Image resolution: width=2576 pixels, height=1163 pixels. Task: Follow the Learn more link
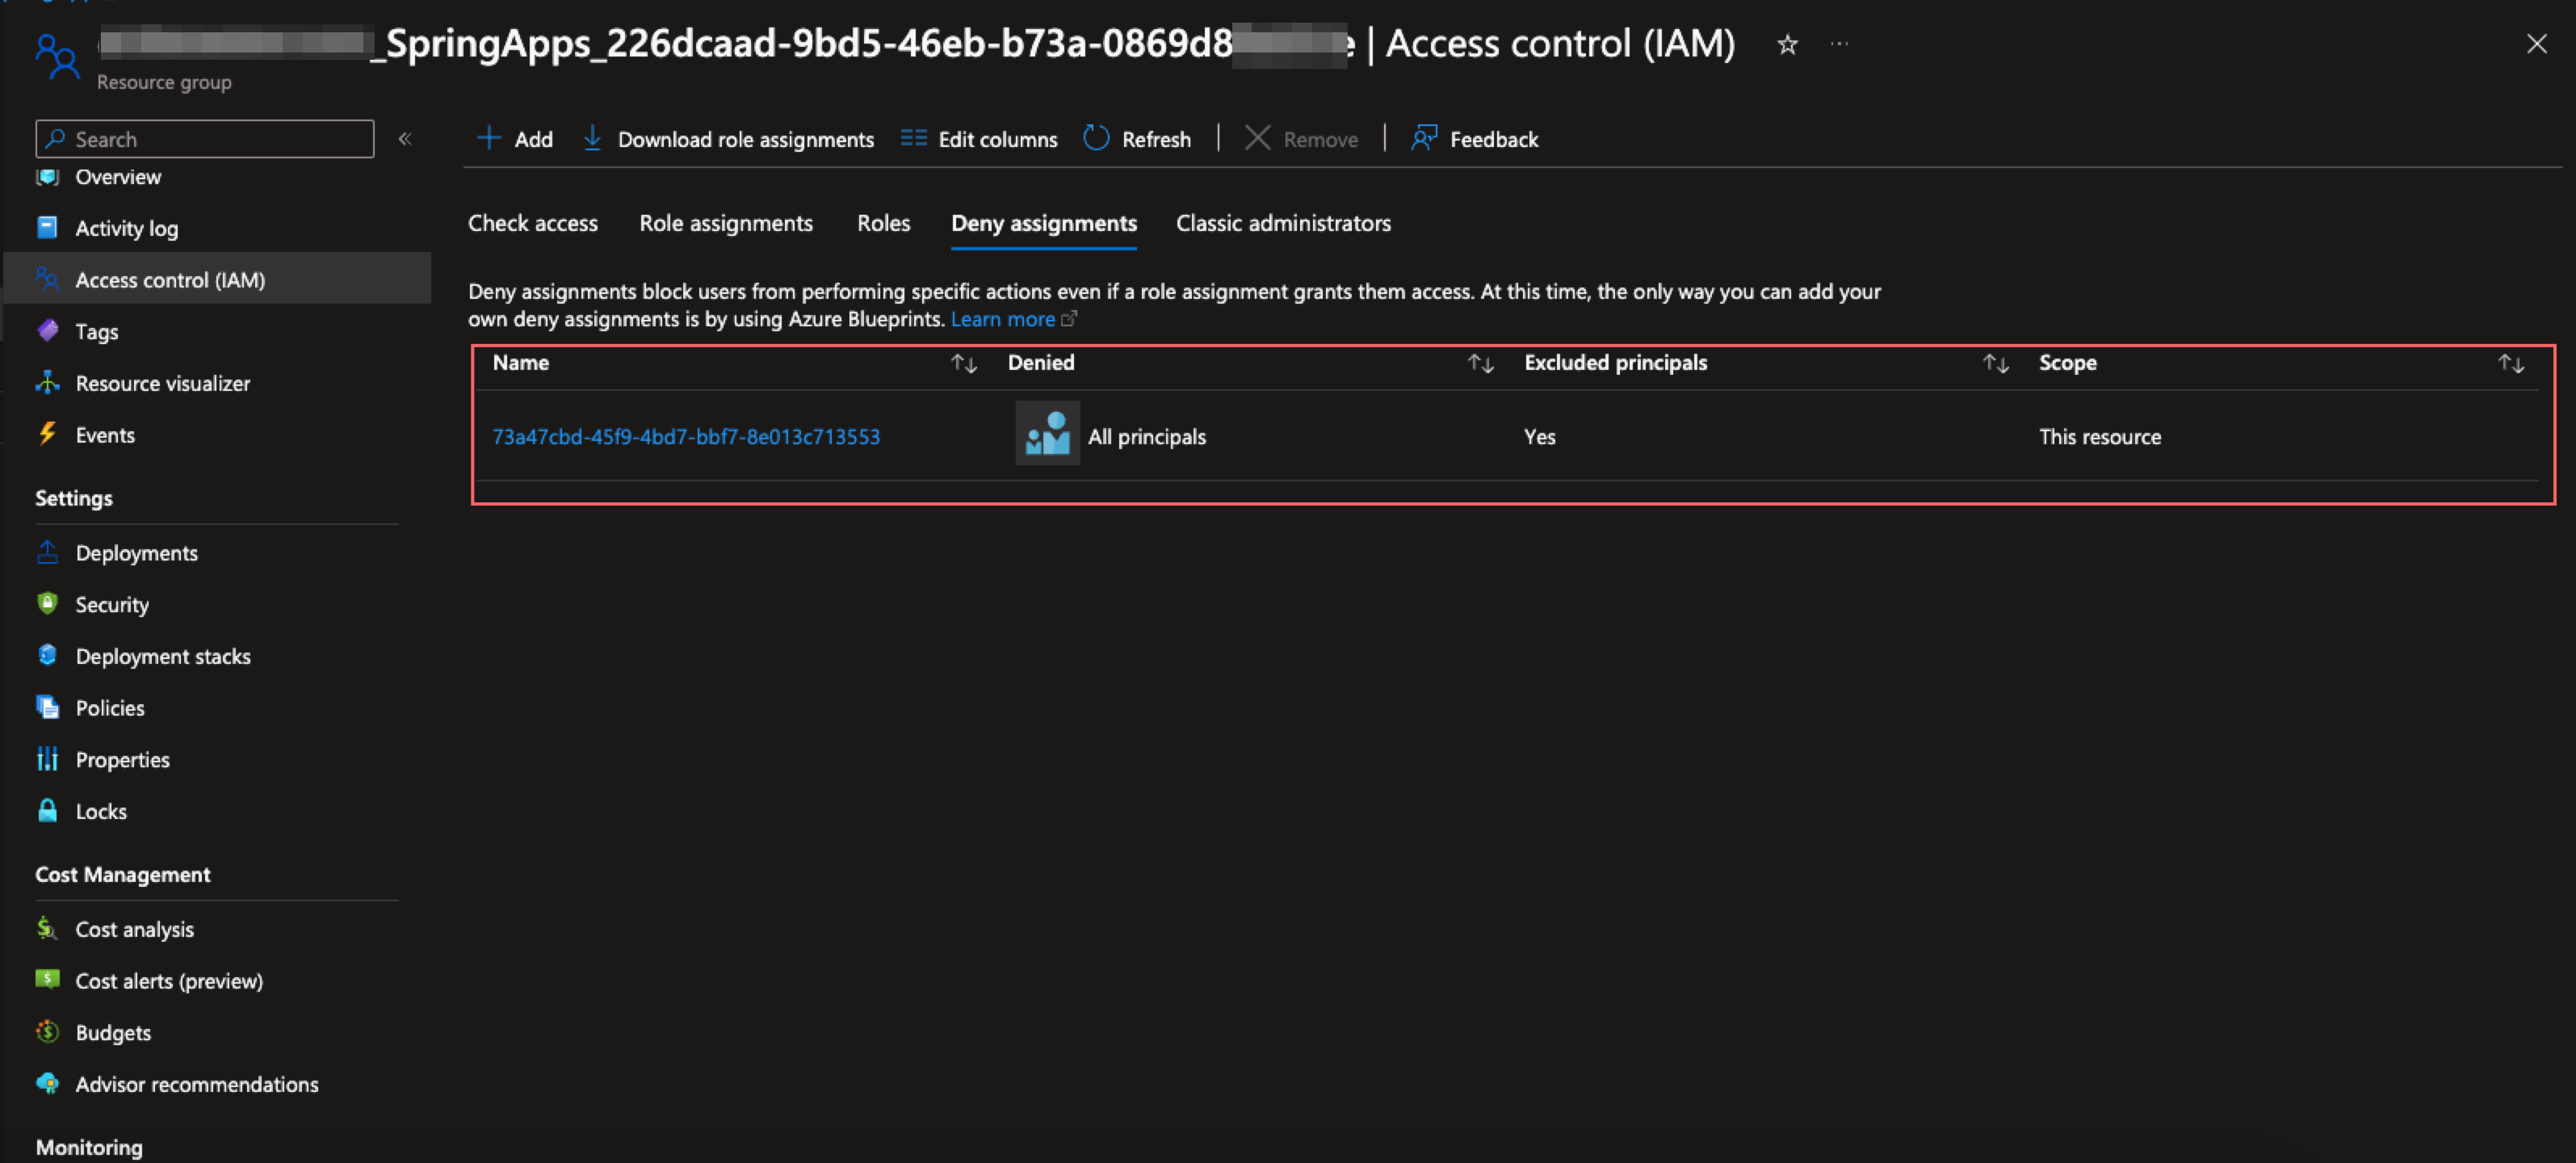click(1003, 319)
